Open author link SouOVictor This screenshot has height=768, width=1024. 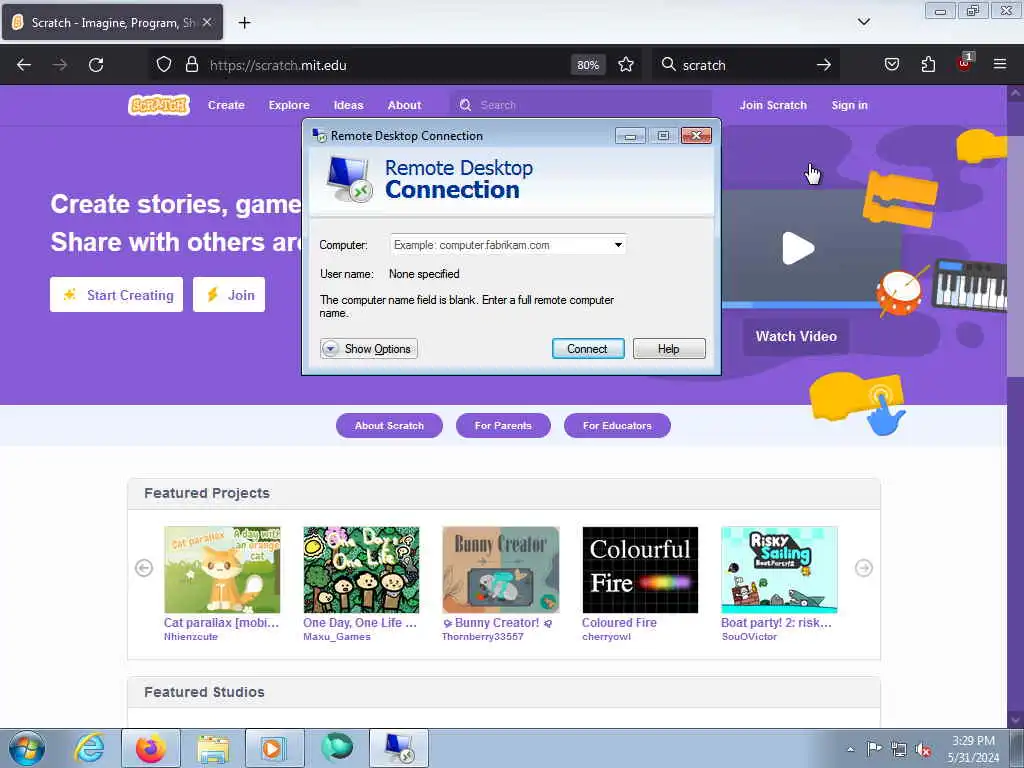(x=749, y=637)
